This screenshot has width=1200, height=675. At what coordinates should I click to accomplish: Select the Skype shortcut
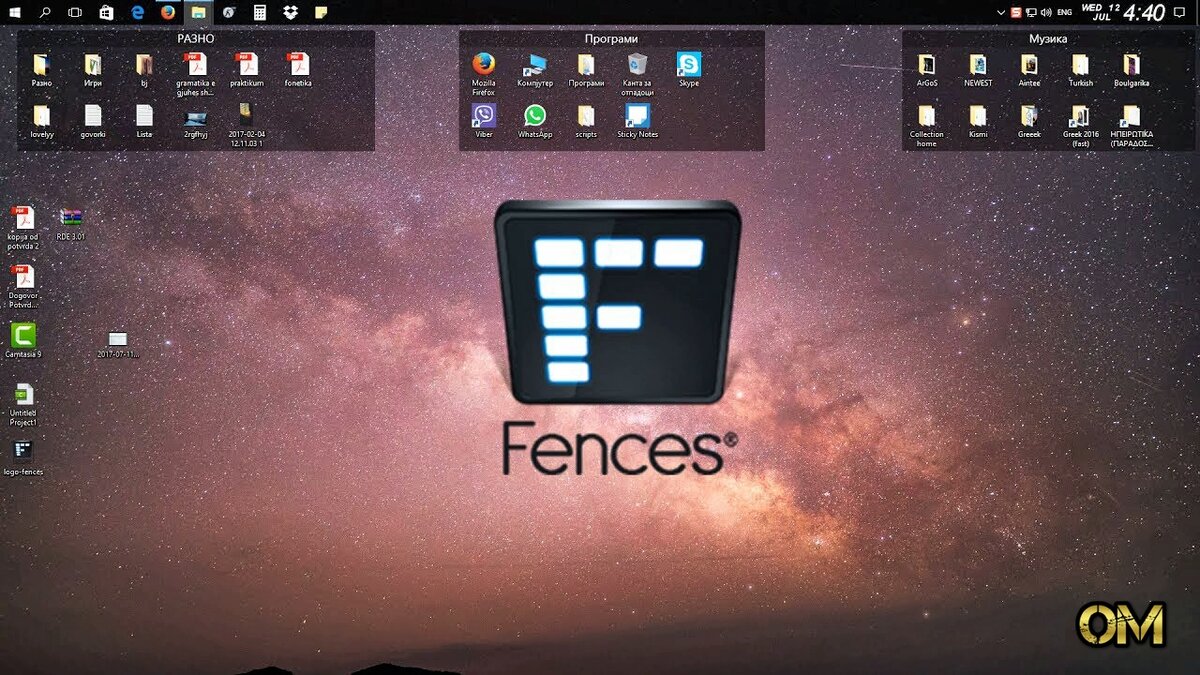tap(689, 70)
